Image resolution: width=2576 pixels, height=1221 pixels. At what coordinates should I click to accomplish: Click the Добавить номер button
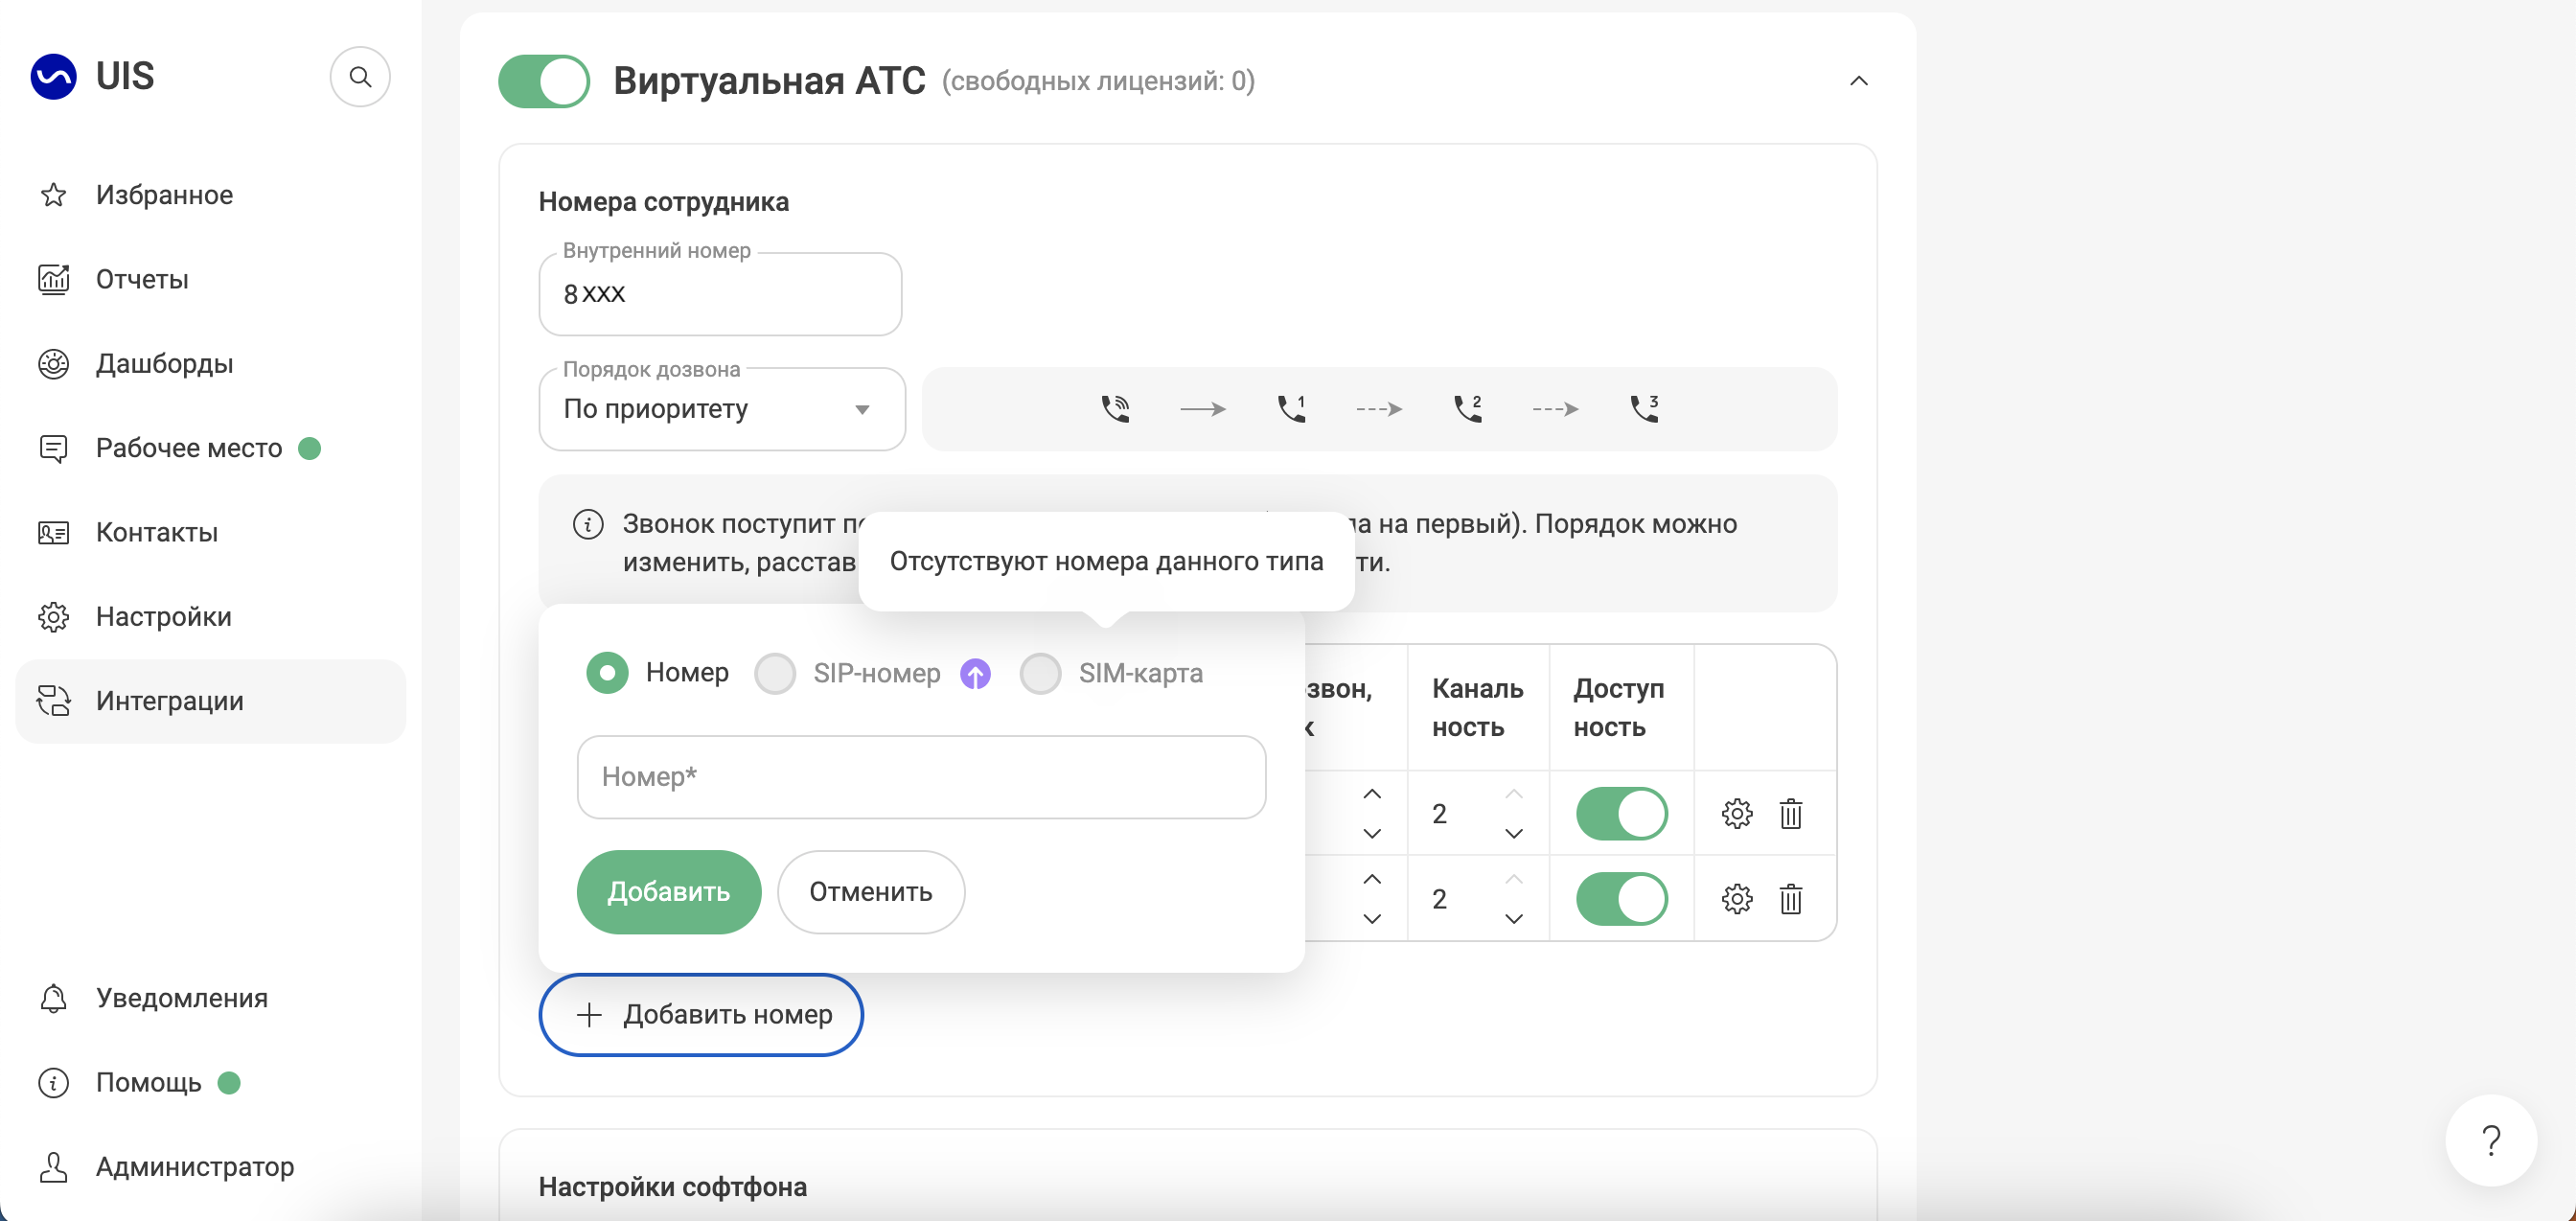pyautogui.click(x=700, y=1014)
